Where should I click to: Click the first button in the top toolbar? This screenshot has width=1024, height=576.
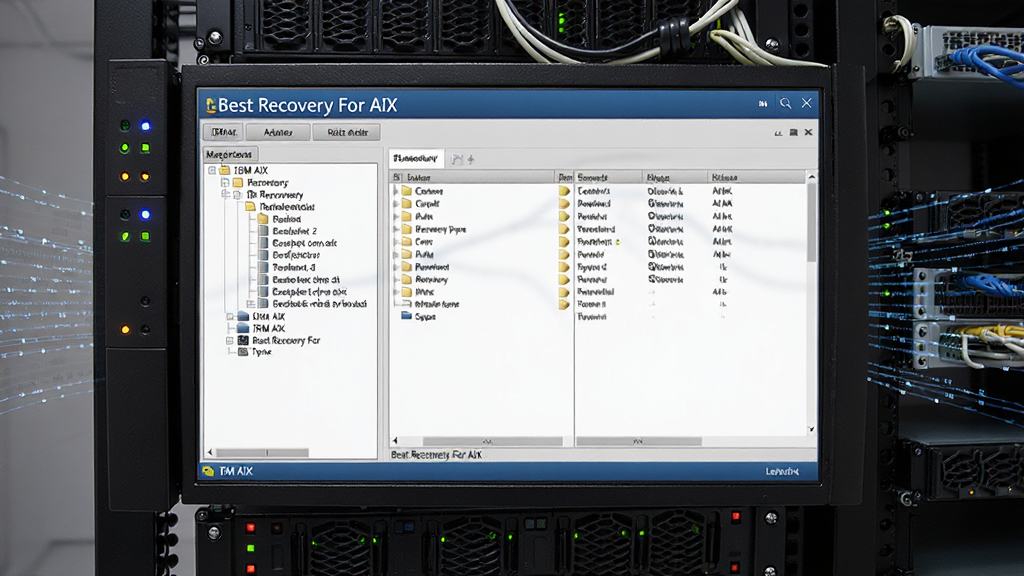[x=223, y=132]
